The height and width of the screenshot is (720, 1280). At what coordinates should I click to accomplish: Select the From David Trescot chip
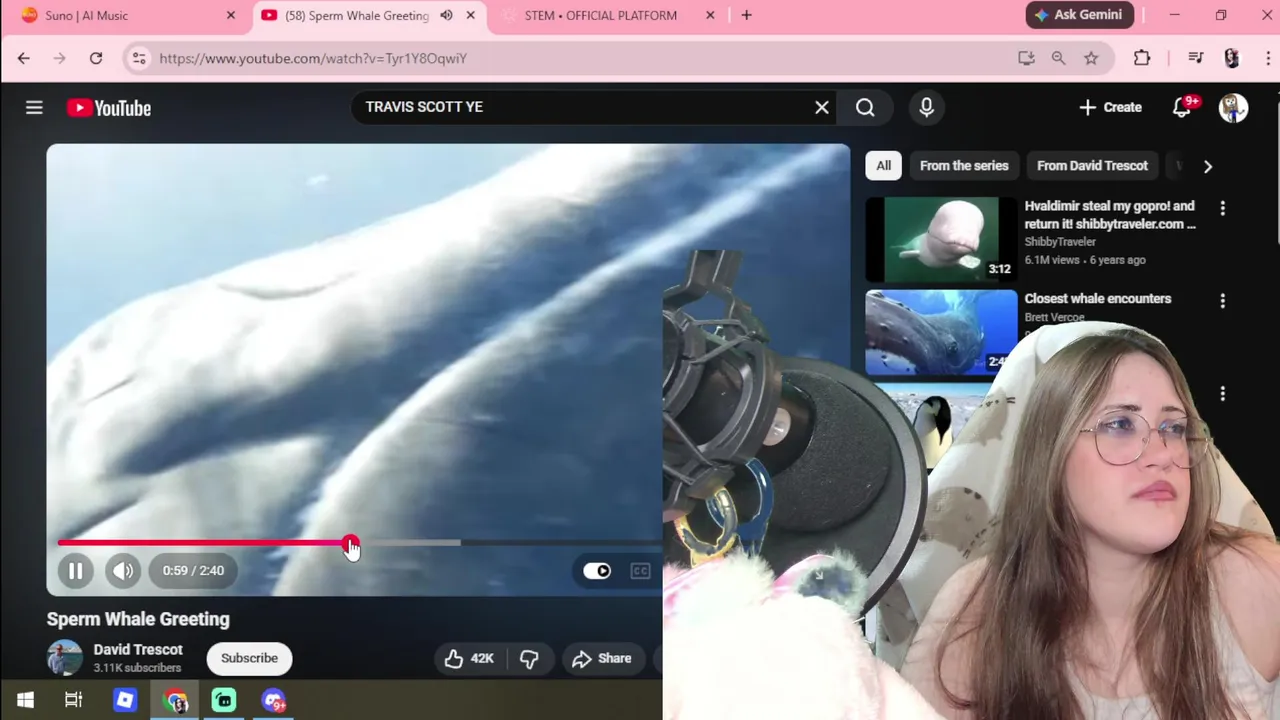click(x=1092, y=166)
